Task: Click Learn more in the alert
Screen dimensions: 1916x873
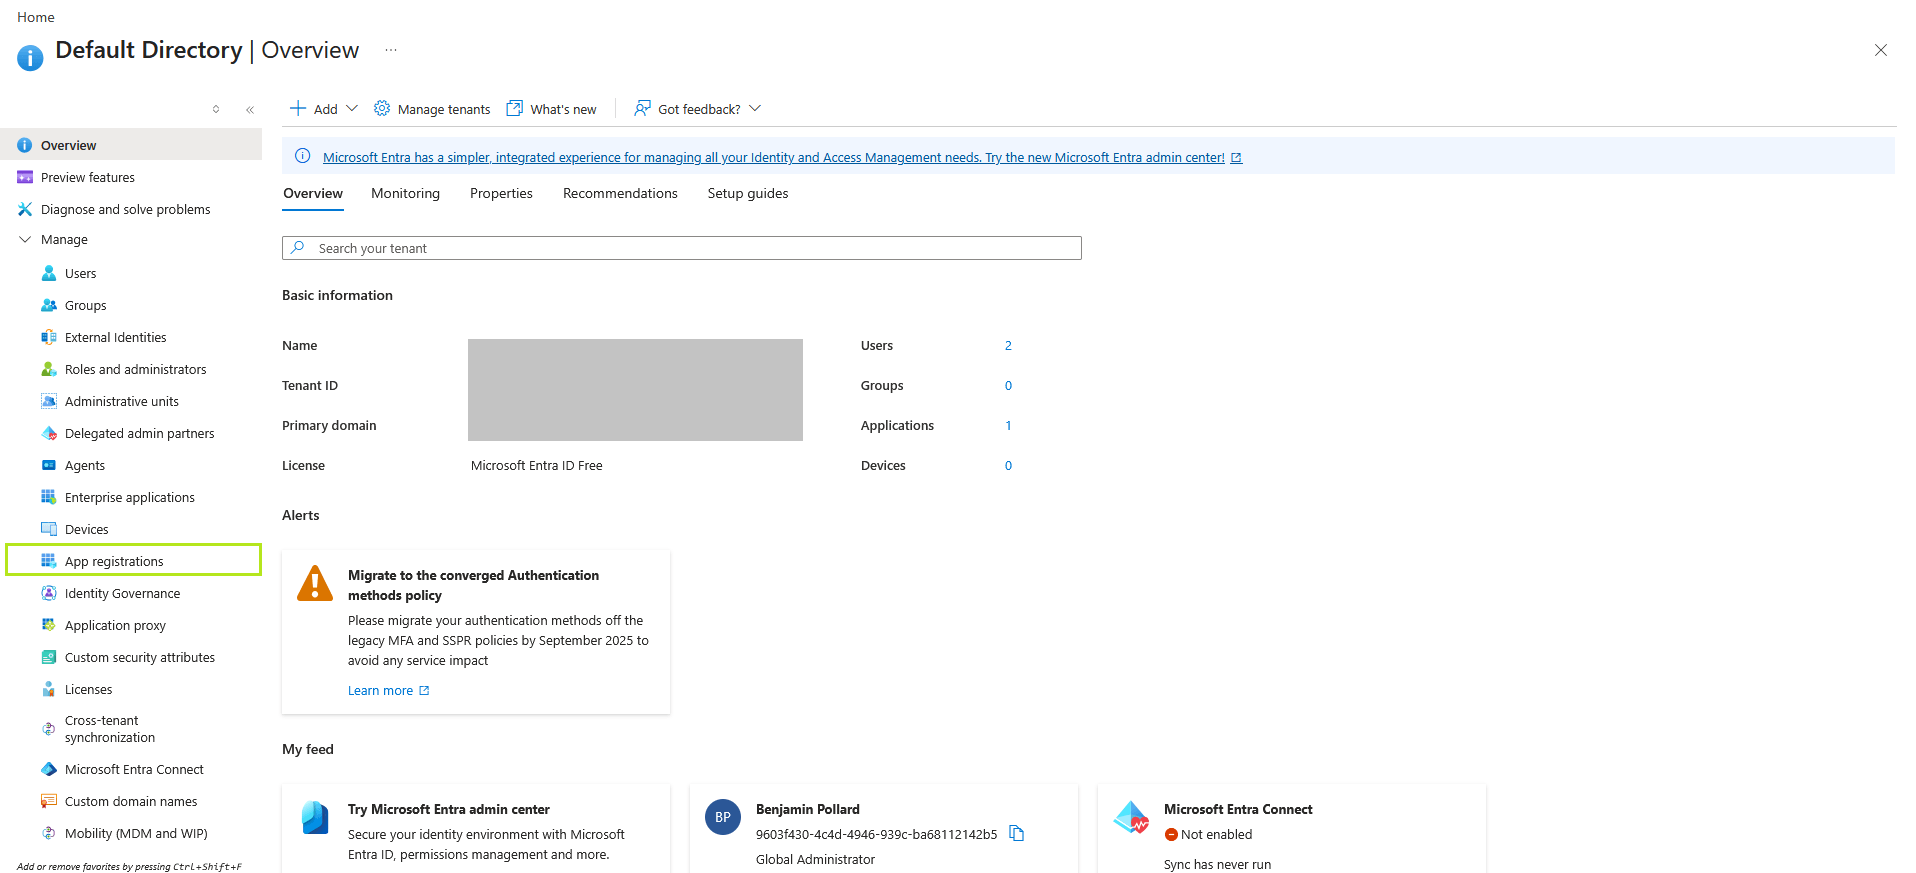Action: coord(388,690)
